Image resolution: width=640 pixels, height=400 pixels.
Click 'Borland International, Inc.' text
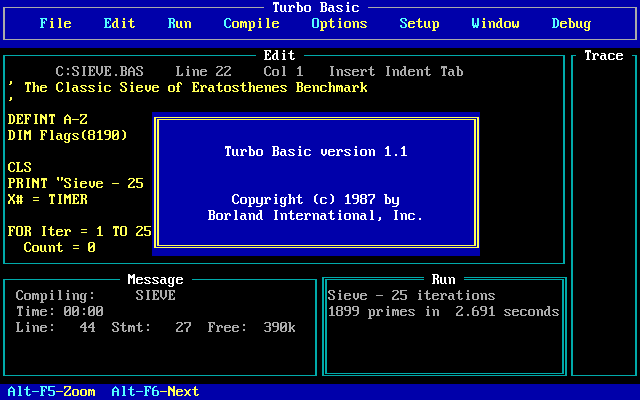[x=315, y=215]
